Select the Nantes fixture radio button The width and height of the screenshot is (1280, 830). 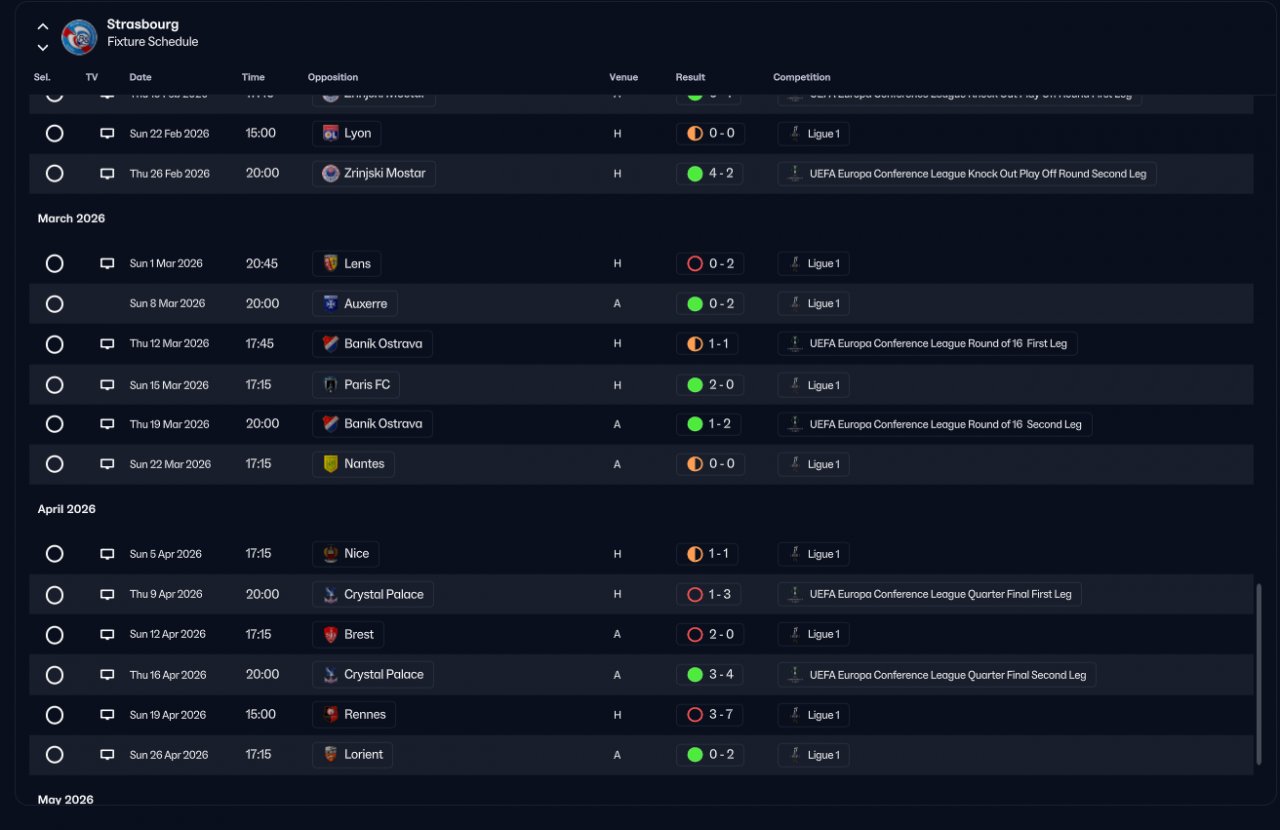[55, 464]
